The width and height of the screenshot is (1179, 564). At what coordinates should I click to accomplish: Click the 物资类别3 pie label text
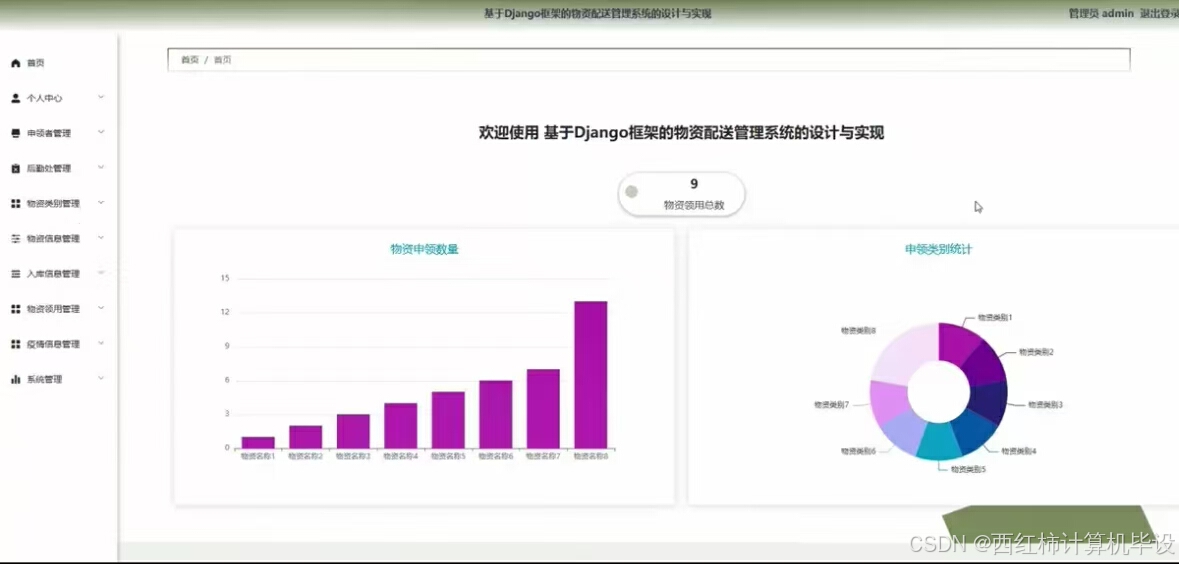coord(1045,405)
